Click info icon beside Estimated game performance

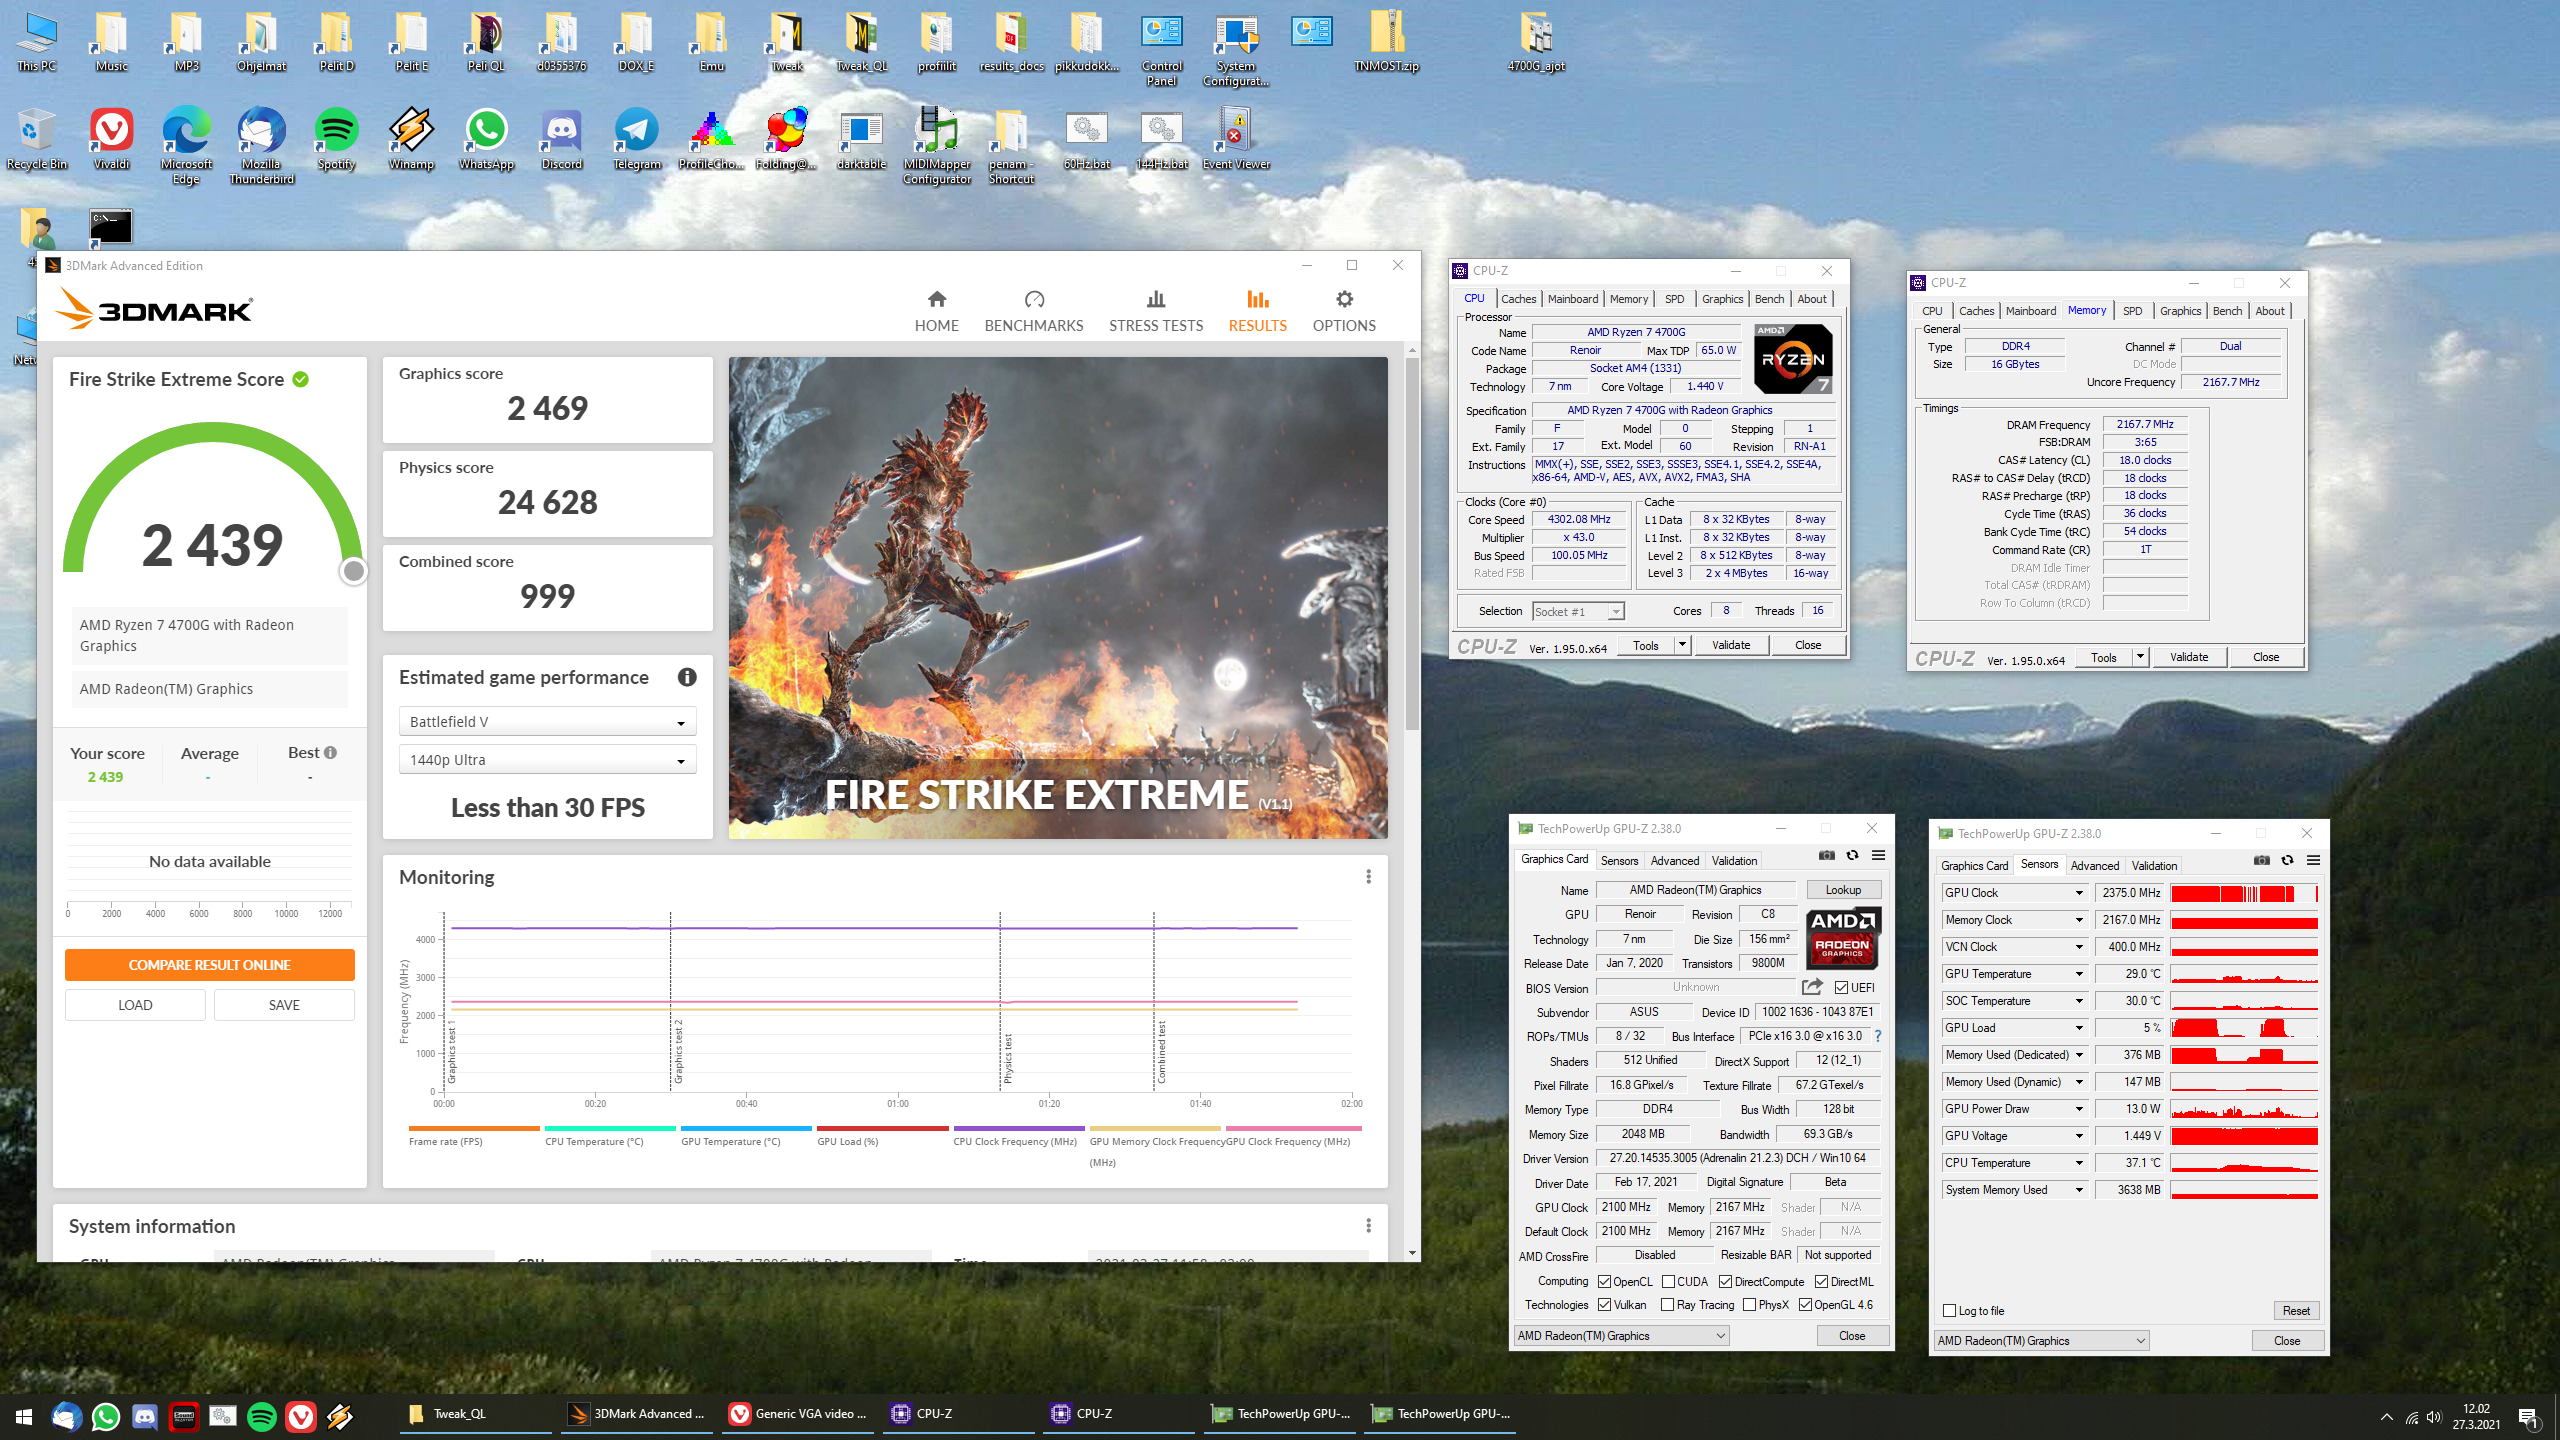tap(687, 677)
